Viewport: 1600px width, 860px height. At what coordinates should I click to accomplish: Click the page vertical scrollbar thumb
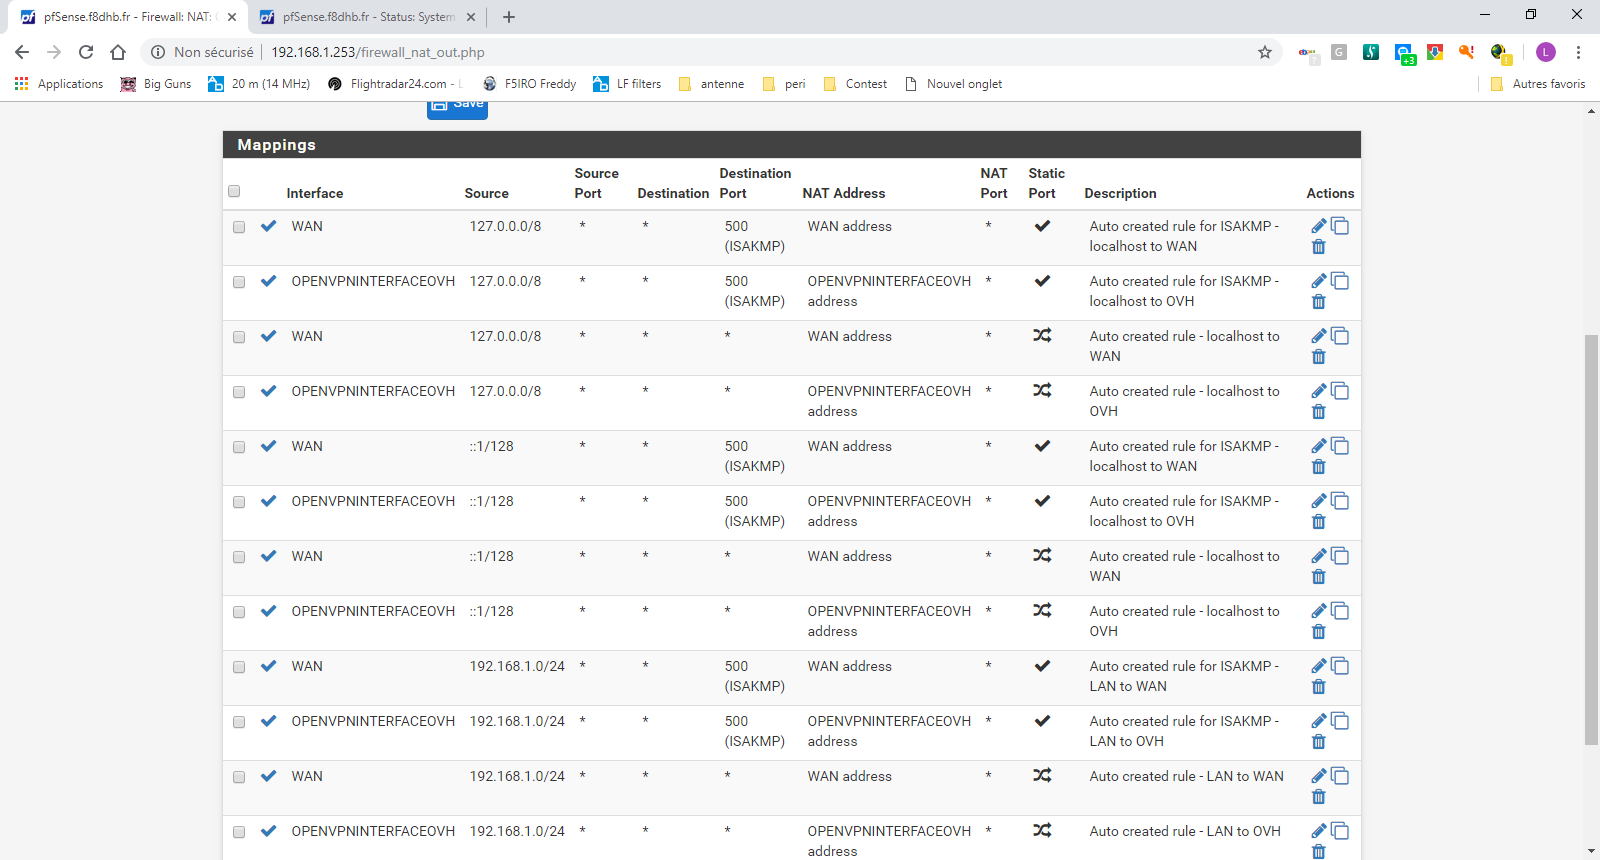click(x=1591, y=540)
